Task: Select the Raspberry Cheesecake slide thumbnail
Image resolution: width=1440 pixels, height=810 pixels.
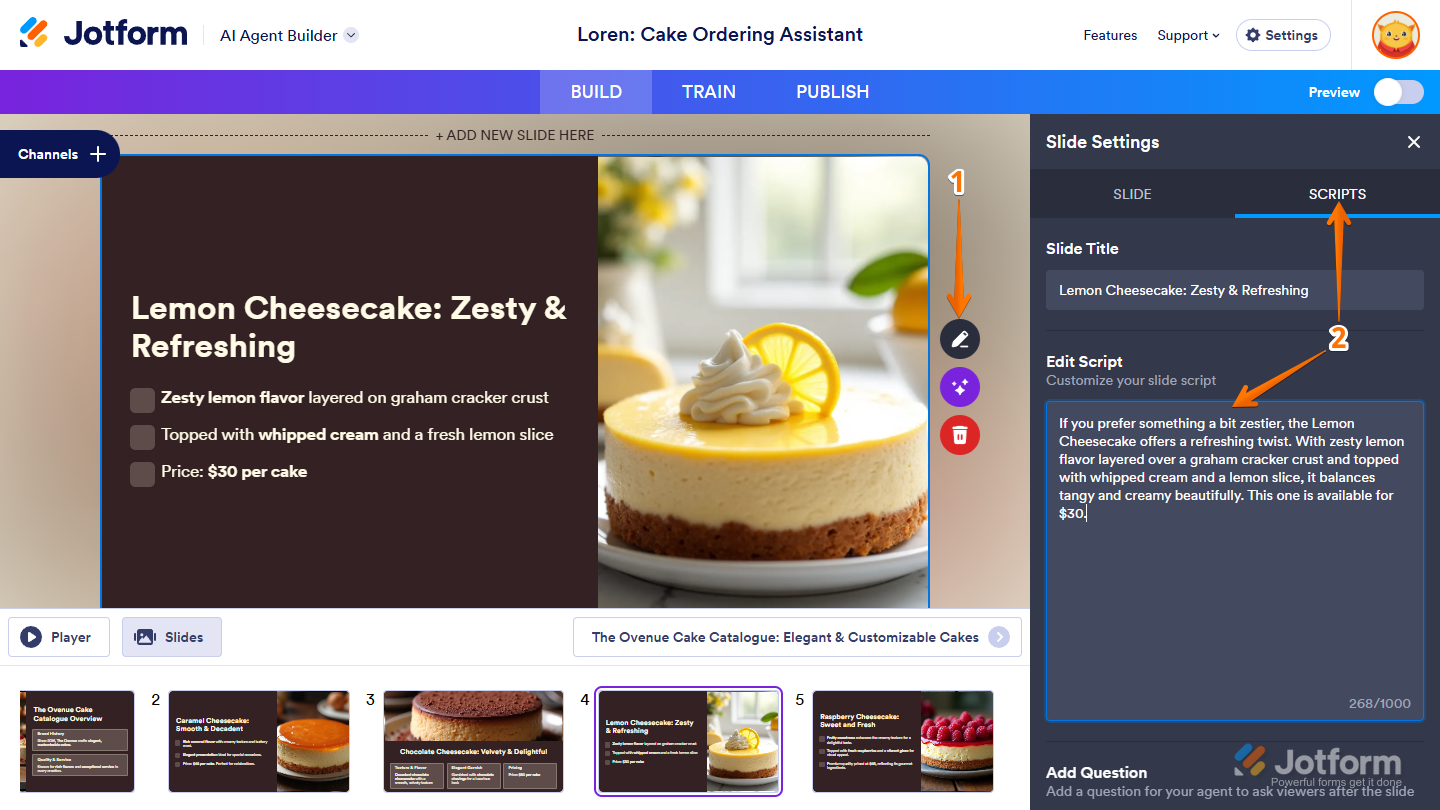Action: 903,741
